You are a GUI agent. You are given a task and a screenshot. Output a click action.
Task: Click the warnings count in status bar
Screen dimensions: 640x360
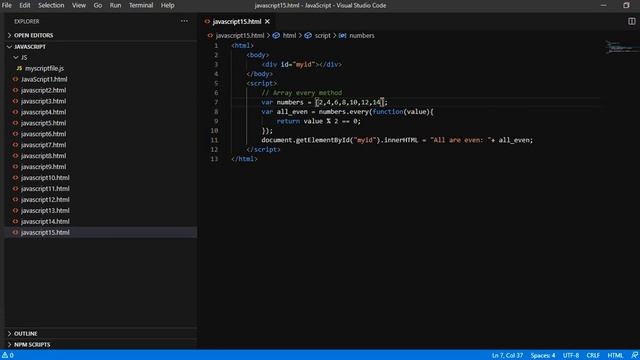click(x=8, y=355)
